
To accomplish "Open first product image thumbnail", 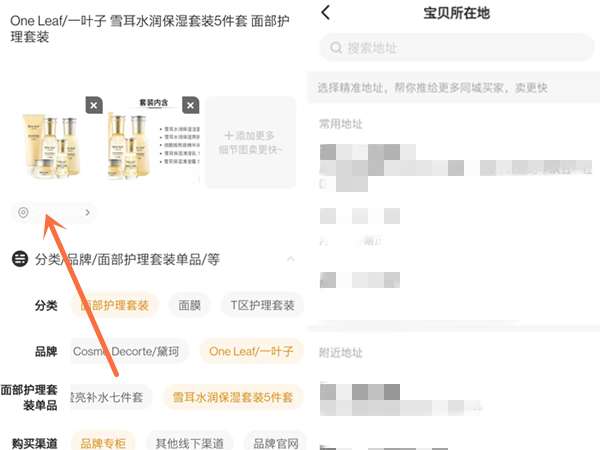I will [52, 145].
